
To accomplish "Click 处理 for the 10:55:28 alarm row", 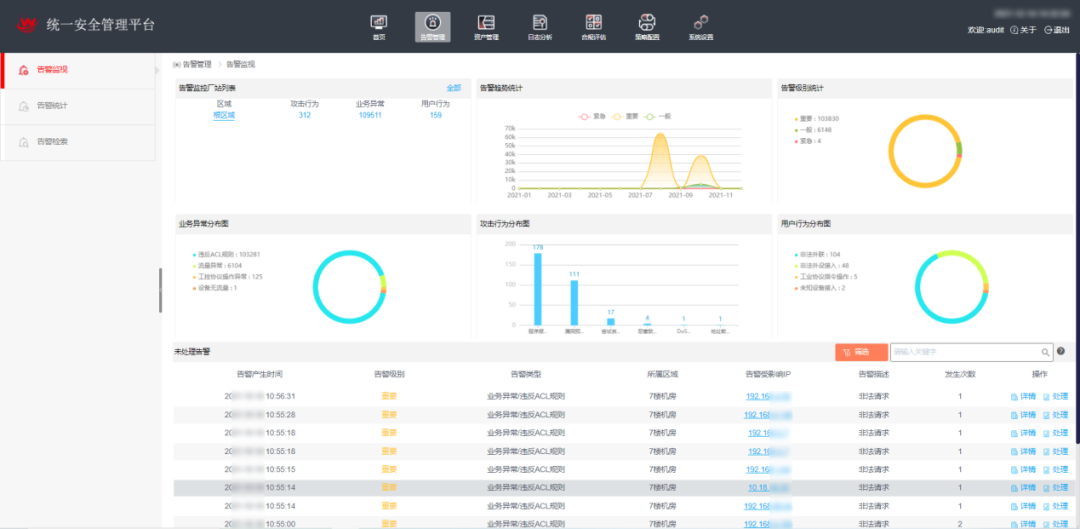I will (1056, 415).
